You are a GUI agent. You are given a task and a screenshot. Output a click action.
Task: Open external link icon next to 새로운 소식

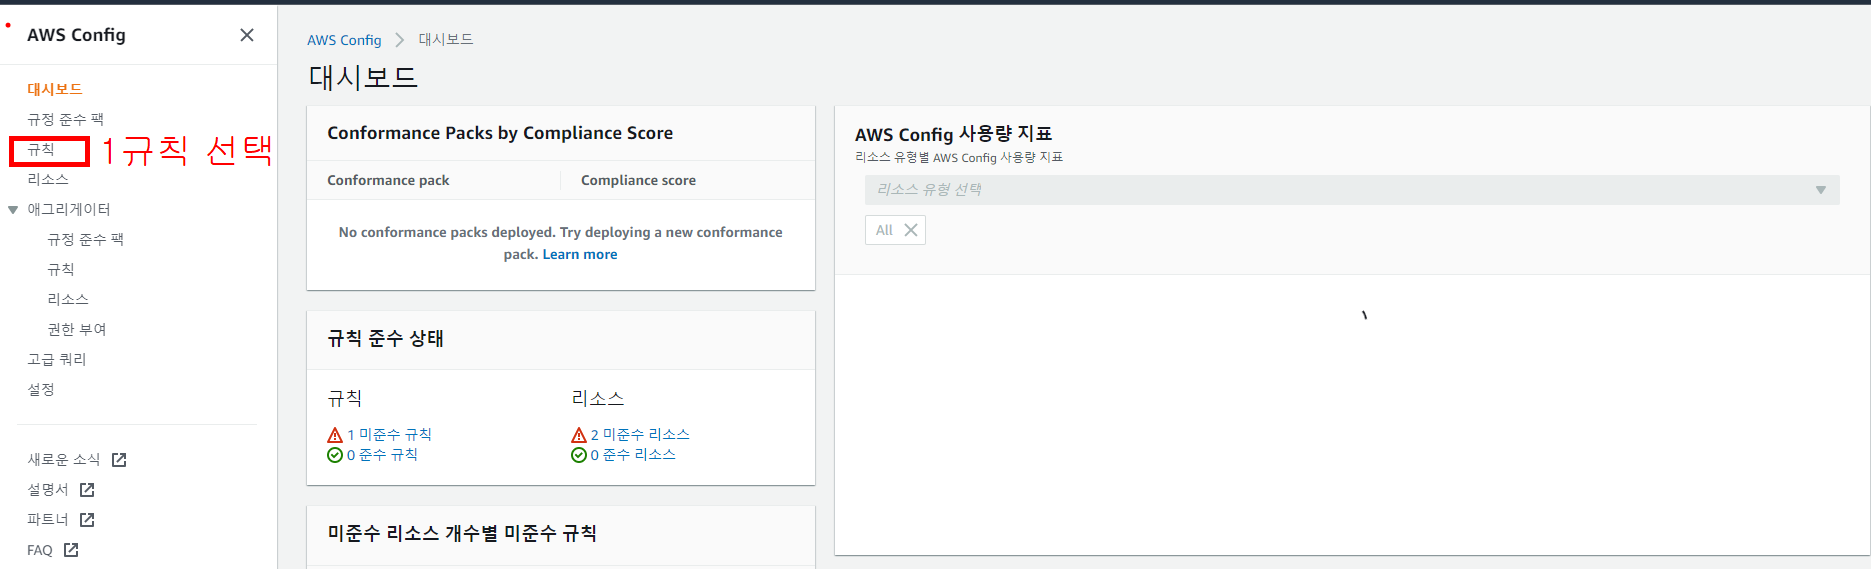point(119,460)
